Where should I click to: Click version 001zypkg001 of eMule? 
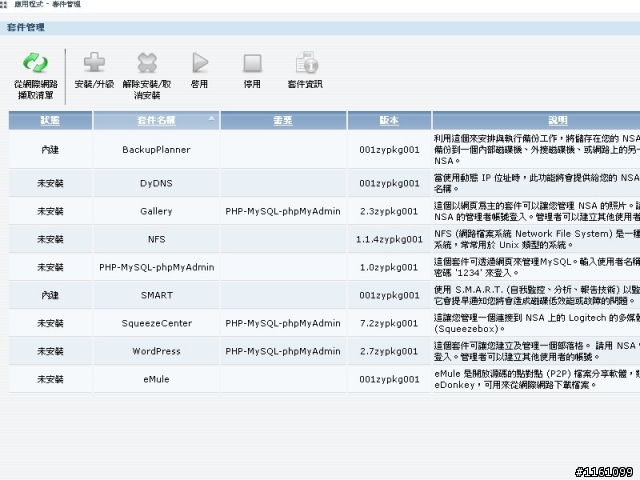tap(389, 380)
